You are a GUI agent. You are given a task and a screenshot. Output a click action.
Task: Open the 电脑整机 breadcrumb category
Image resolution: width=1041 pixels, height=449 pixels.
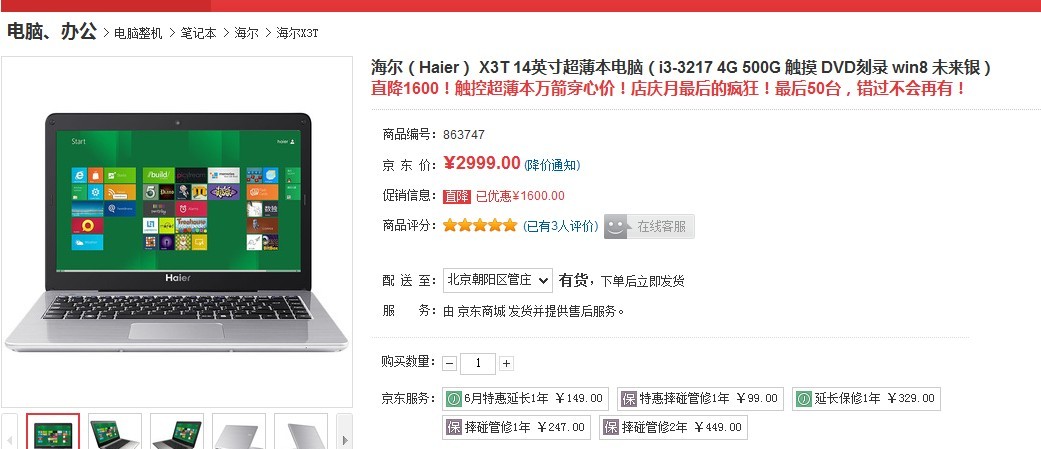(x=138, y=33)
